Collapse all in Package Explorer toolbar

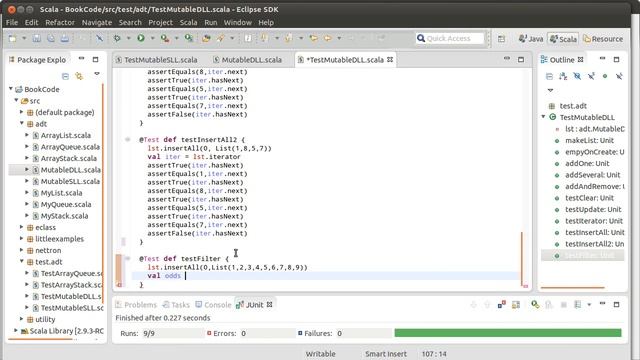pyautogui.click(x=65, y=76)
